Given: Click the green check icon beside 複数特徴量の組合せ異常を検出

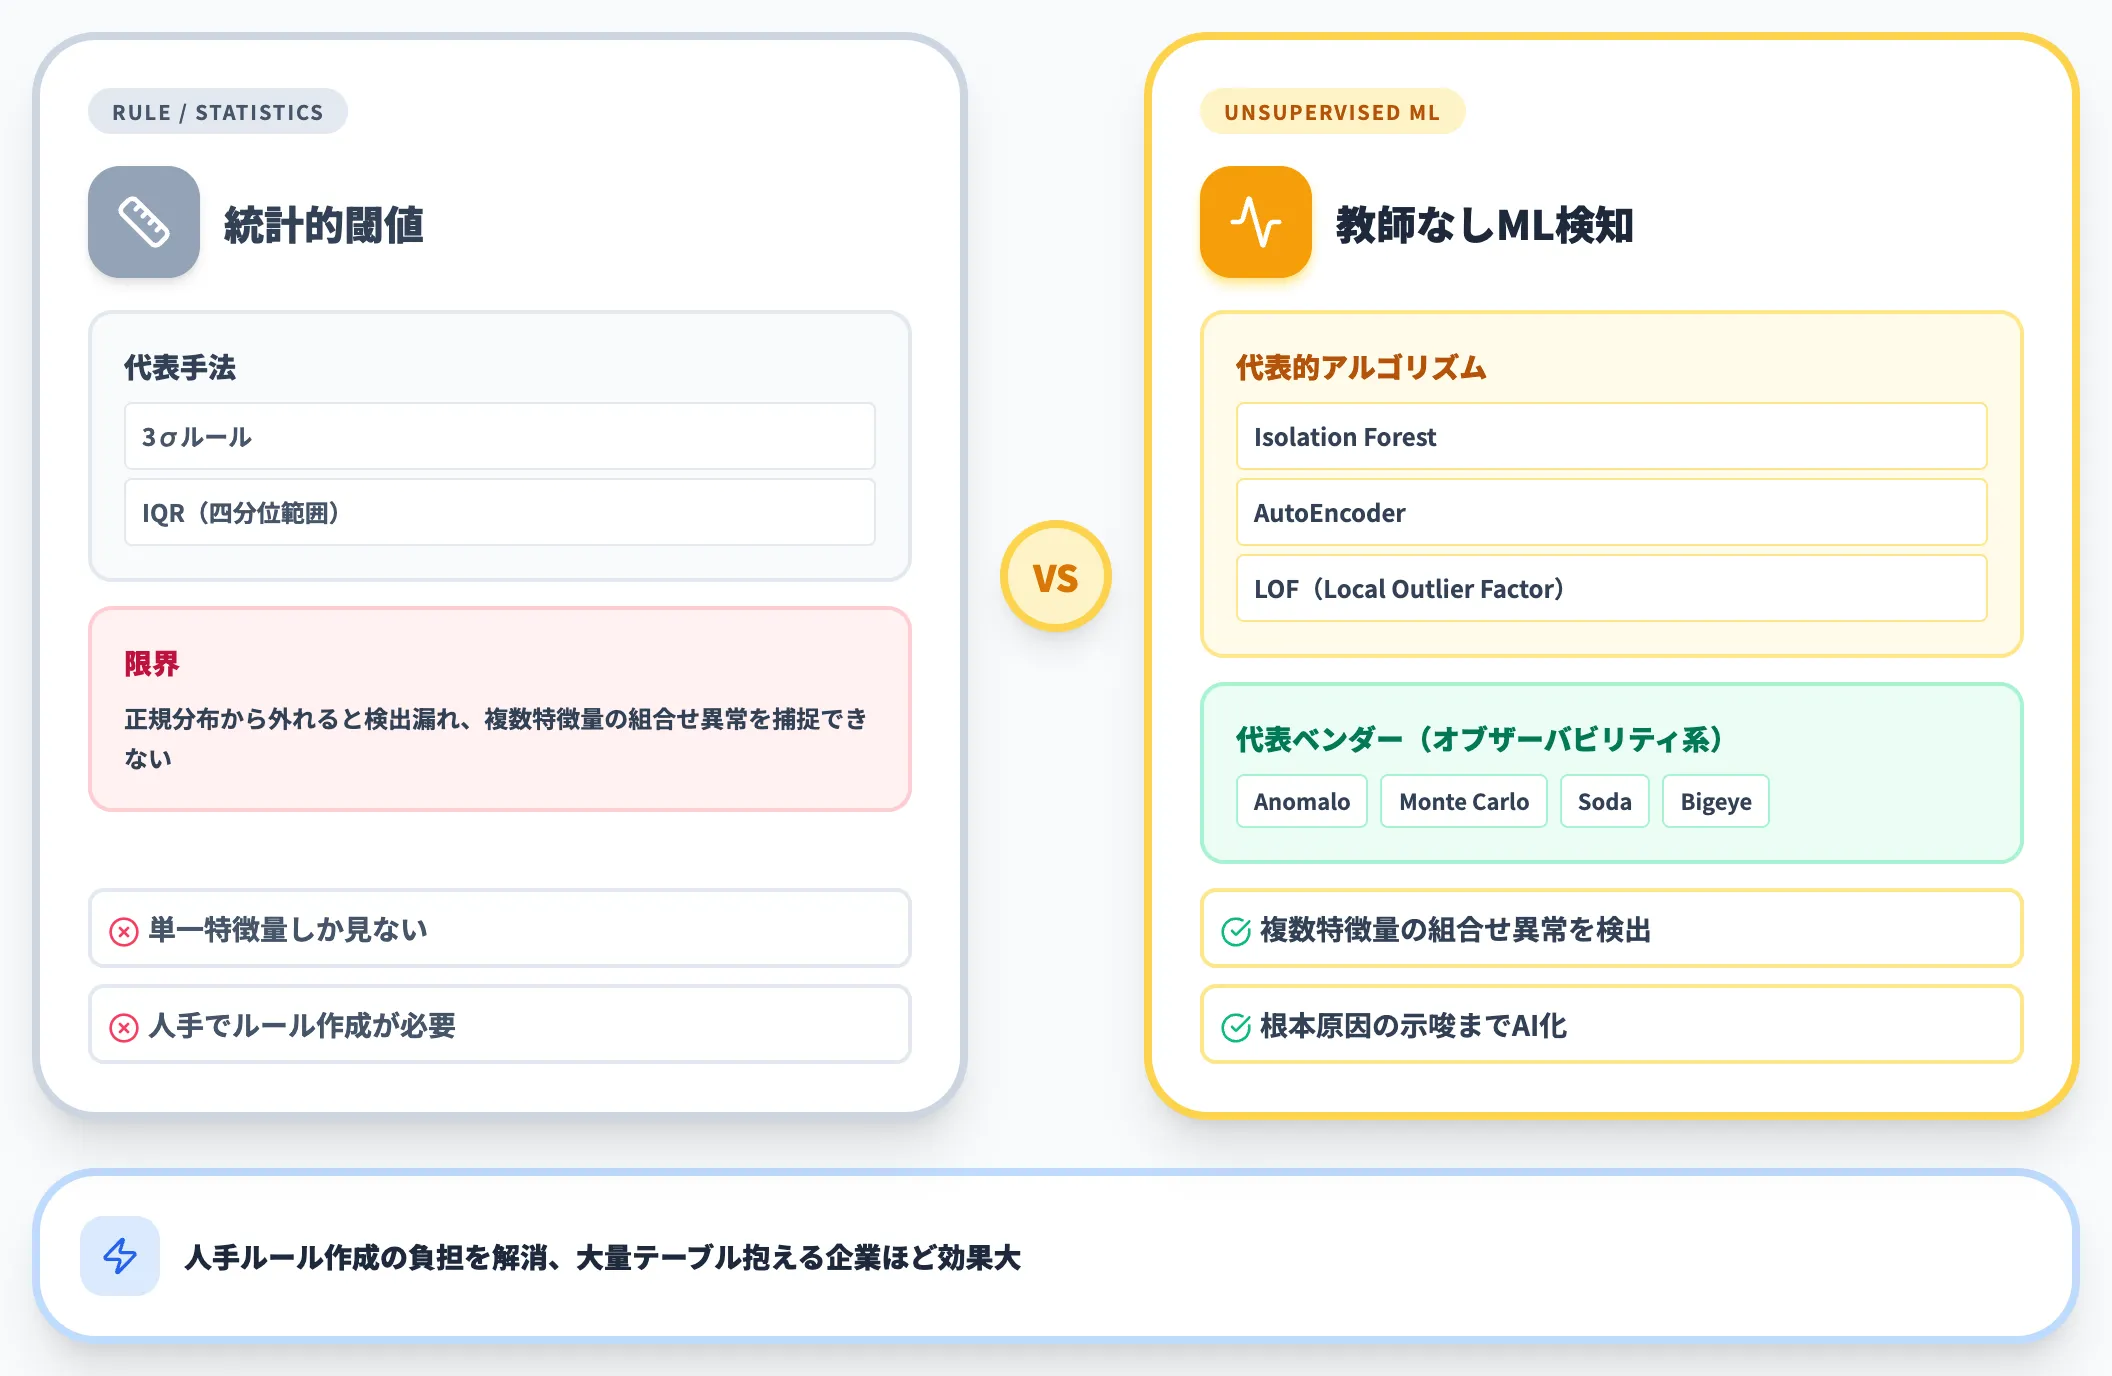Looking at the screenshot, I should coord(1236,932).
